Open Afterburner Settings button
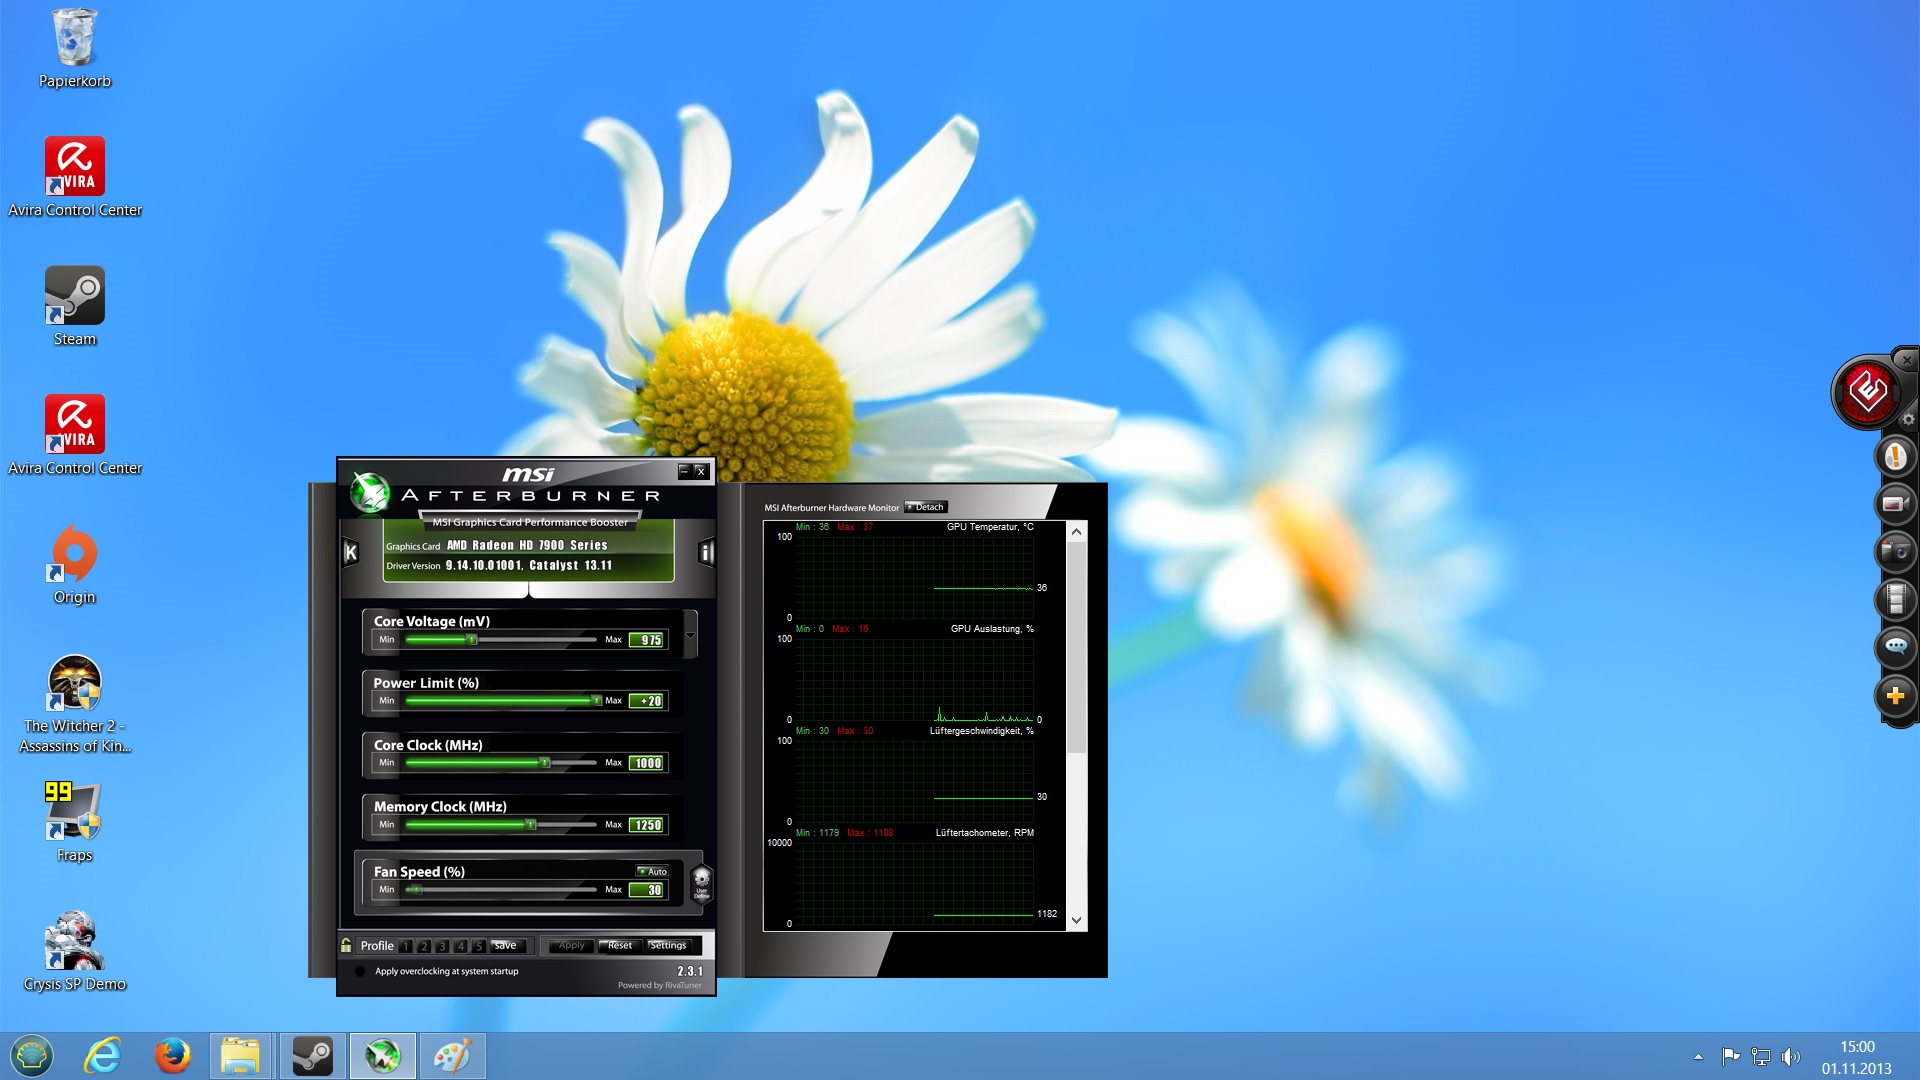The height and width of the screenshot is (1080, 1920). (x=668, y=945)
